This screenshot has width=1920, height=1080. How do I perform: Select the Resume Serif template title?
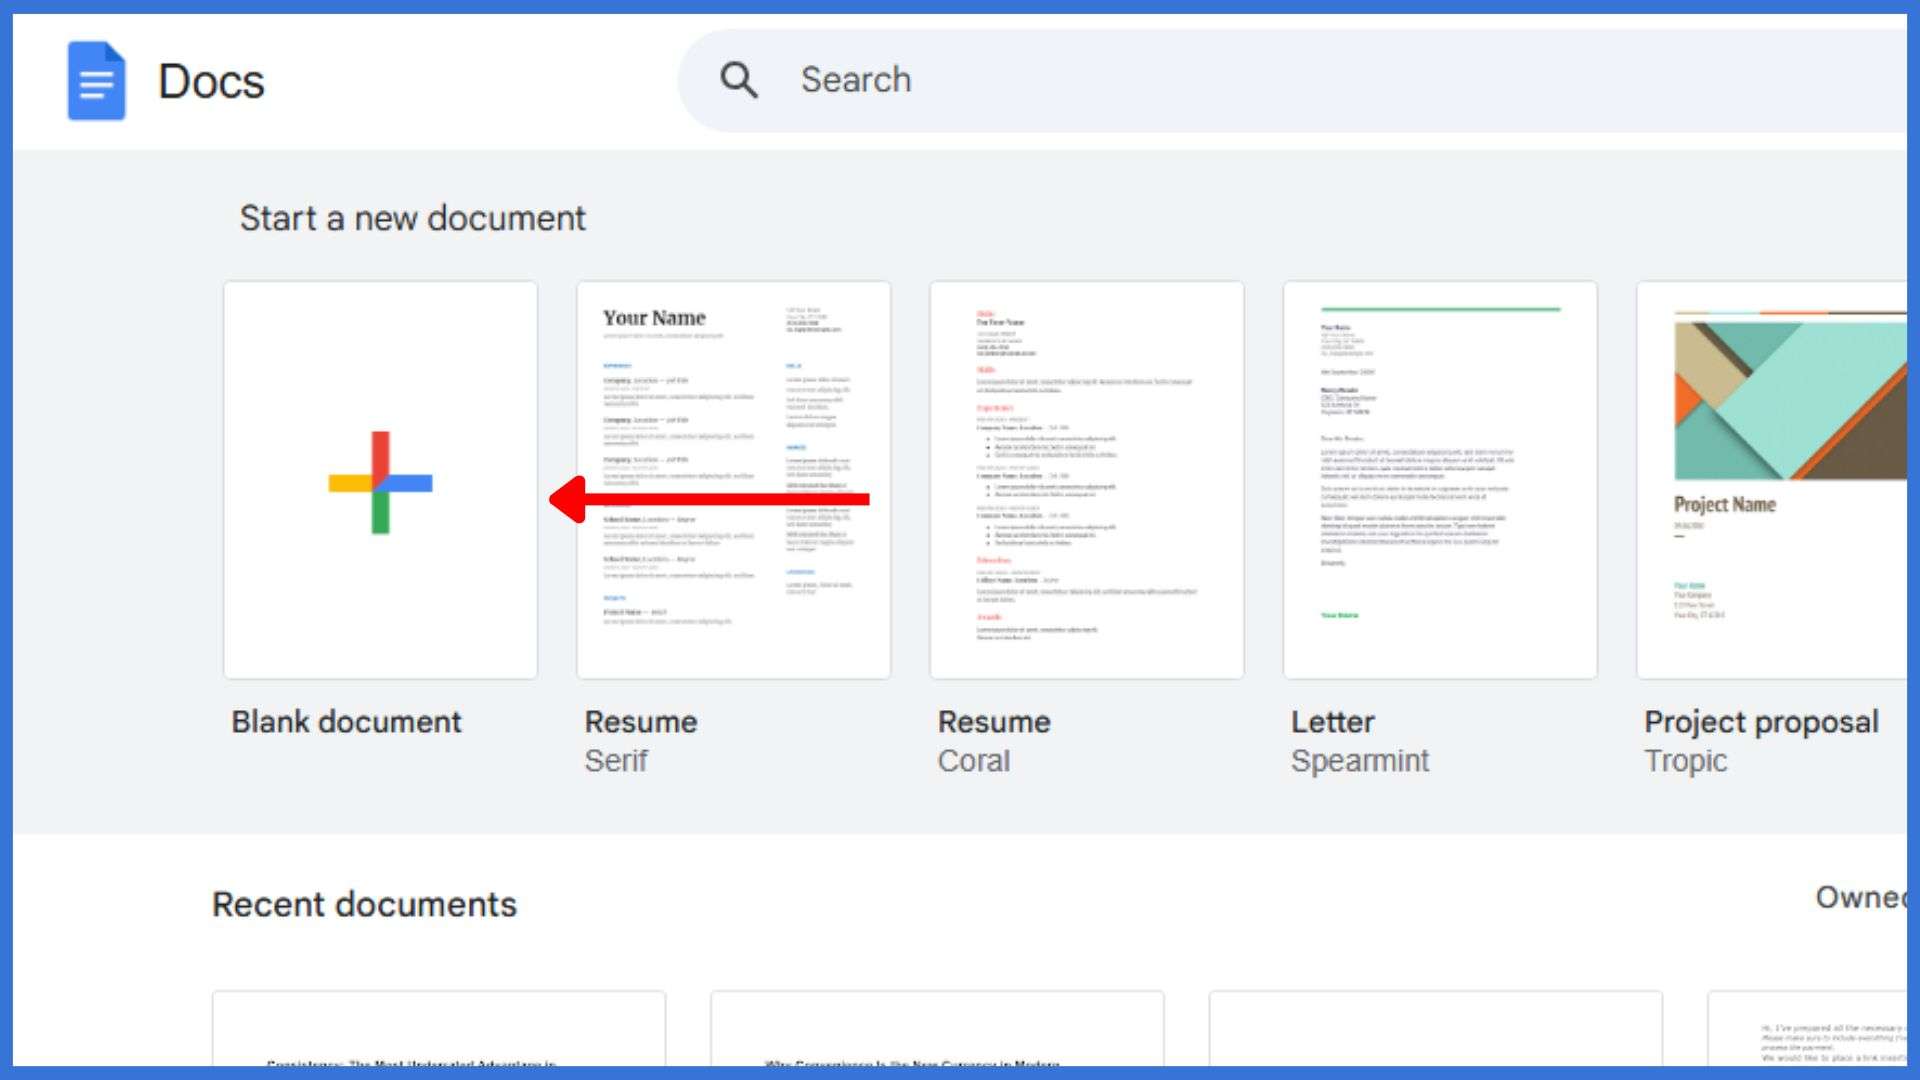pyautogui.click(x=640, y=721)
